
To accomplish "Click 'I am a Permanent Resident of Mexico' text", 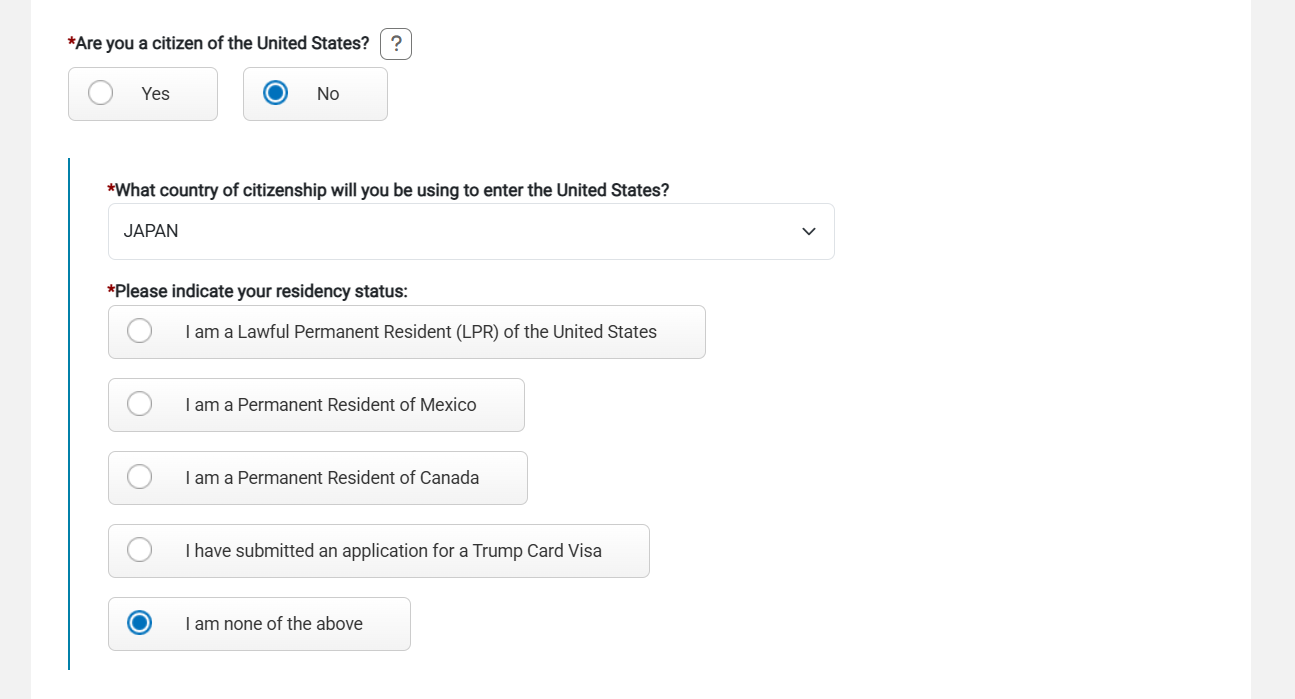I will (x=331, y=405).
